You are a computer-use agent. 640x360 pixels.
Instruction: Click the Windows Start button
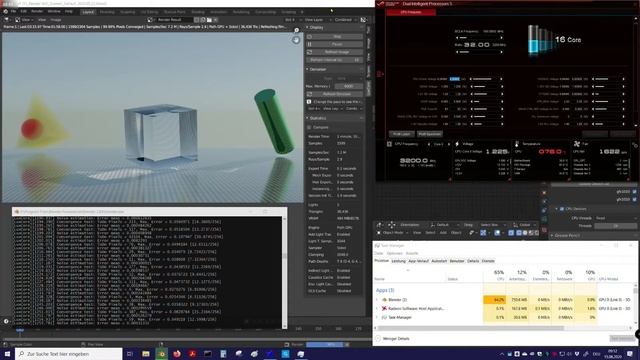click(x=7, y=354)
